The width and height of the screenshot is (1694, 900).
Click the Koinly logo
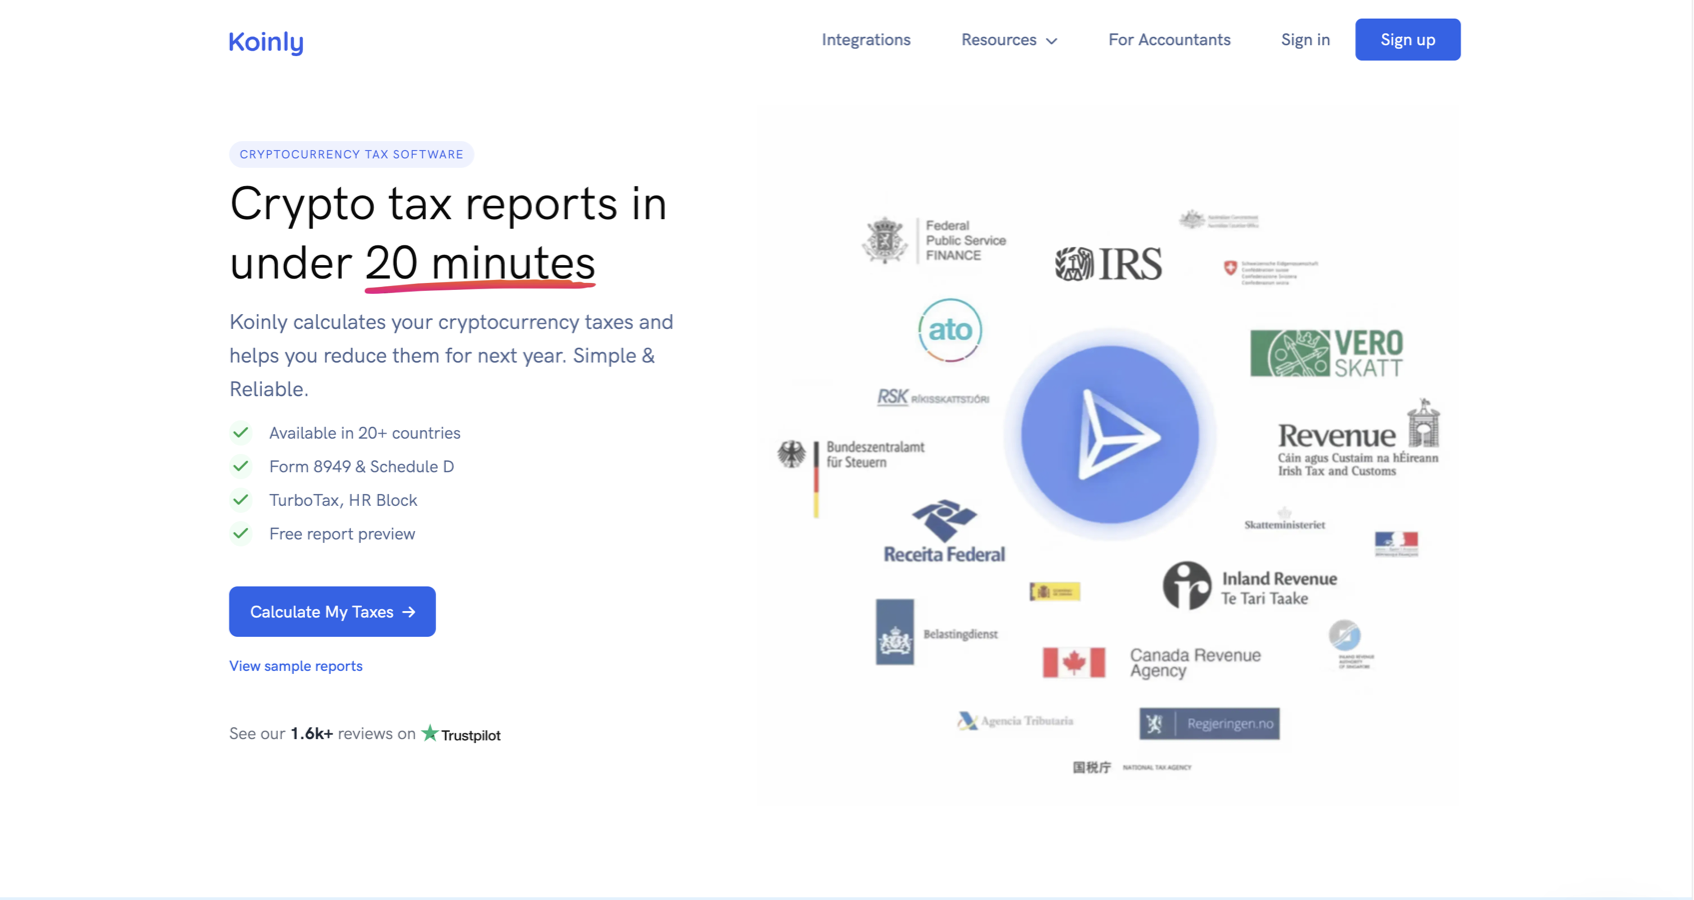click(266, 41)
